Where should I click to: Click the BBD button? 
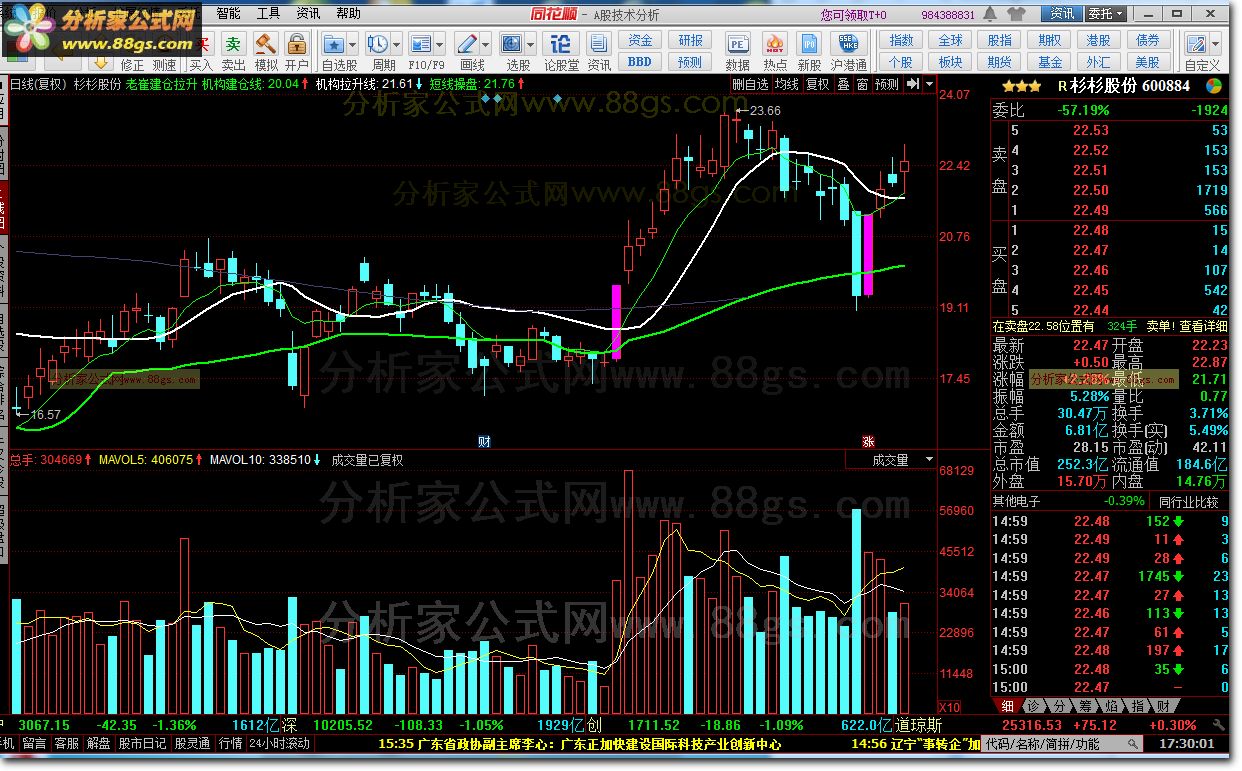[x=640, y=62]
